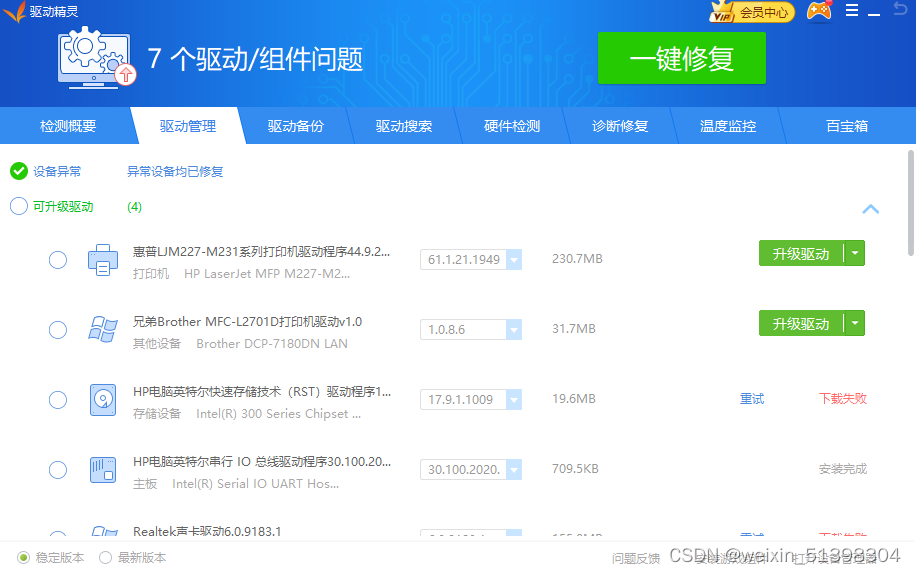This screenshot has height=574, width=916.
Task: Collapse the 可升级驱动 section chevron
Action: tap(870, 209)
